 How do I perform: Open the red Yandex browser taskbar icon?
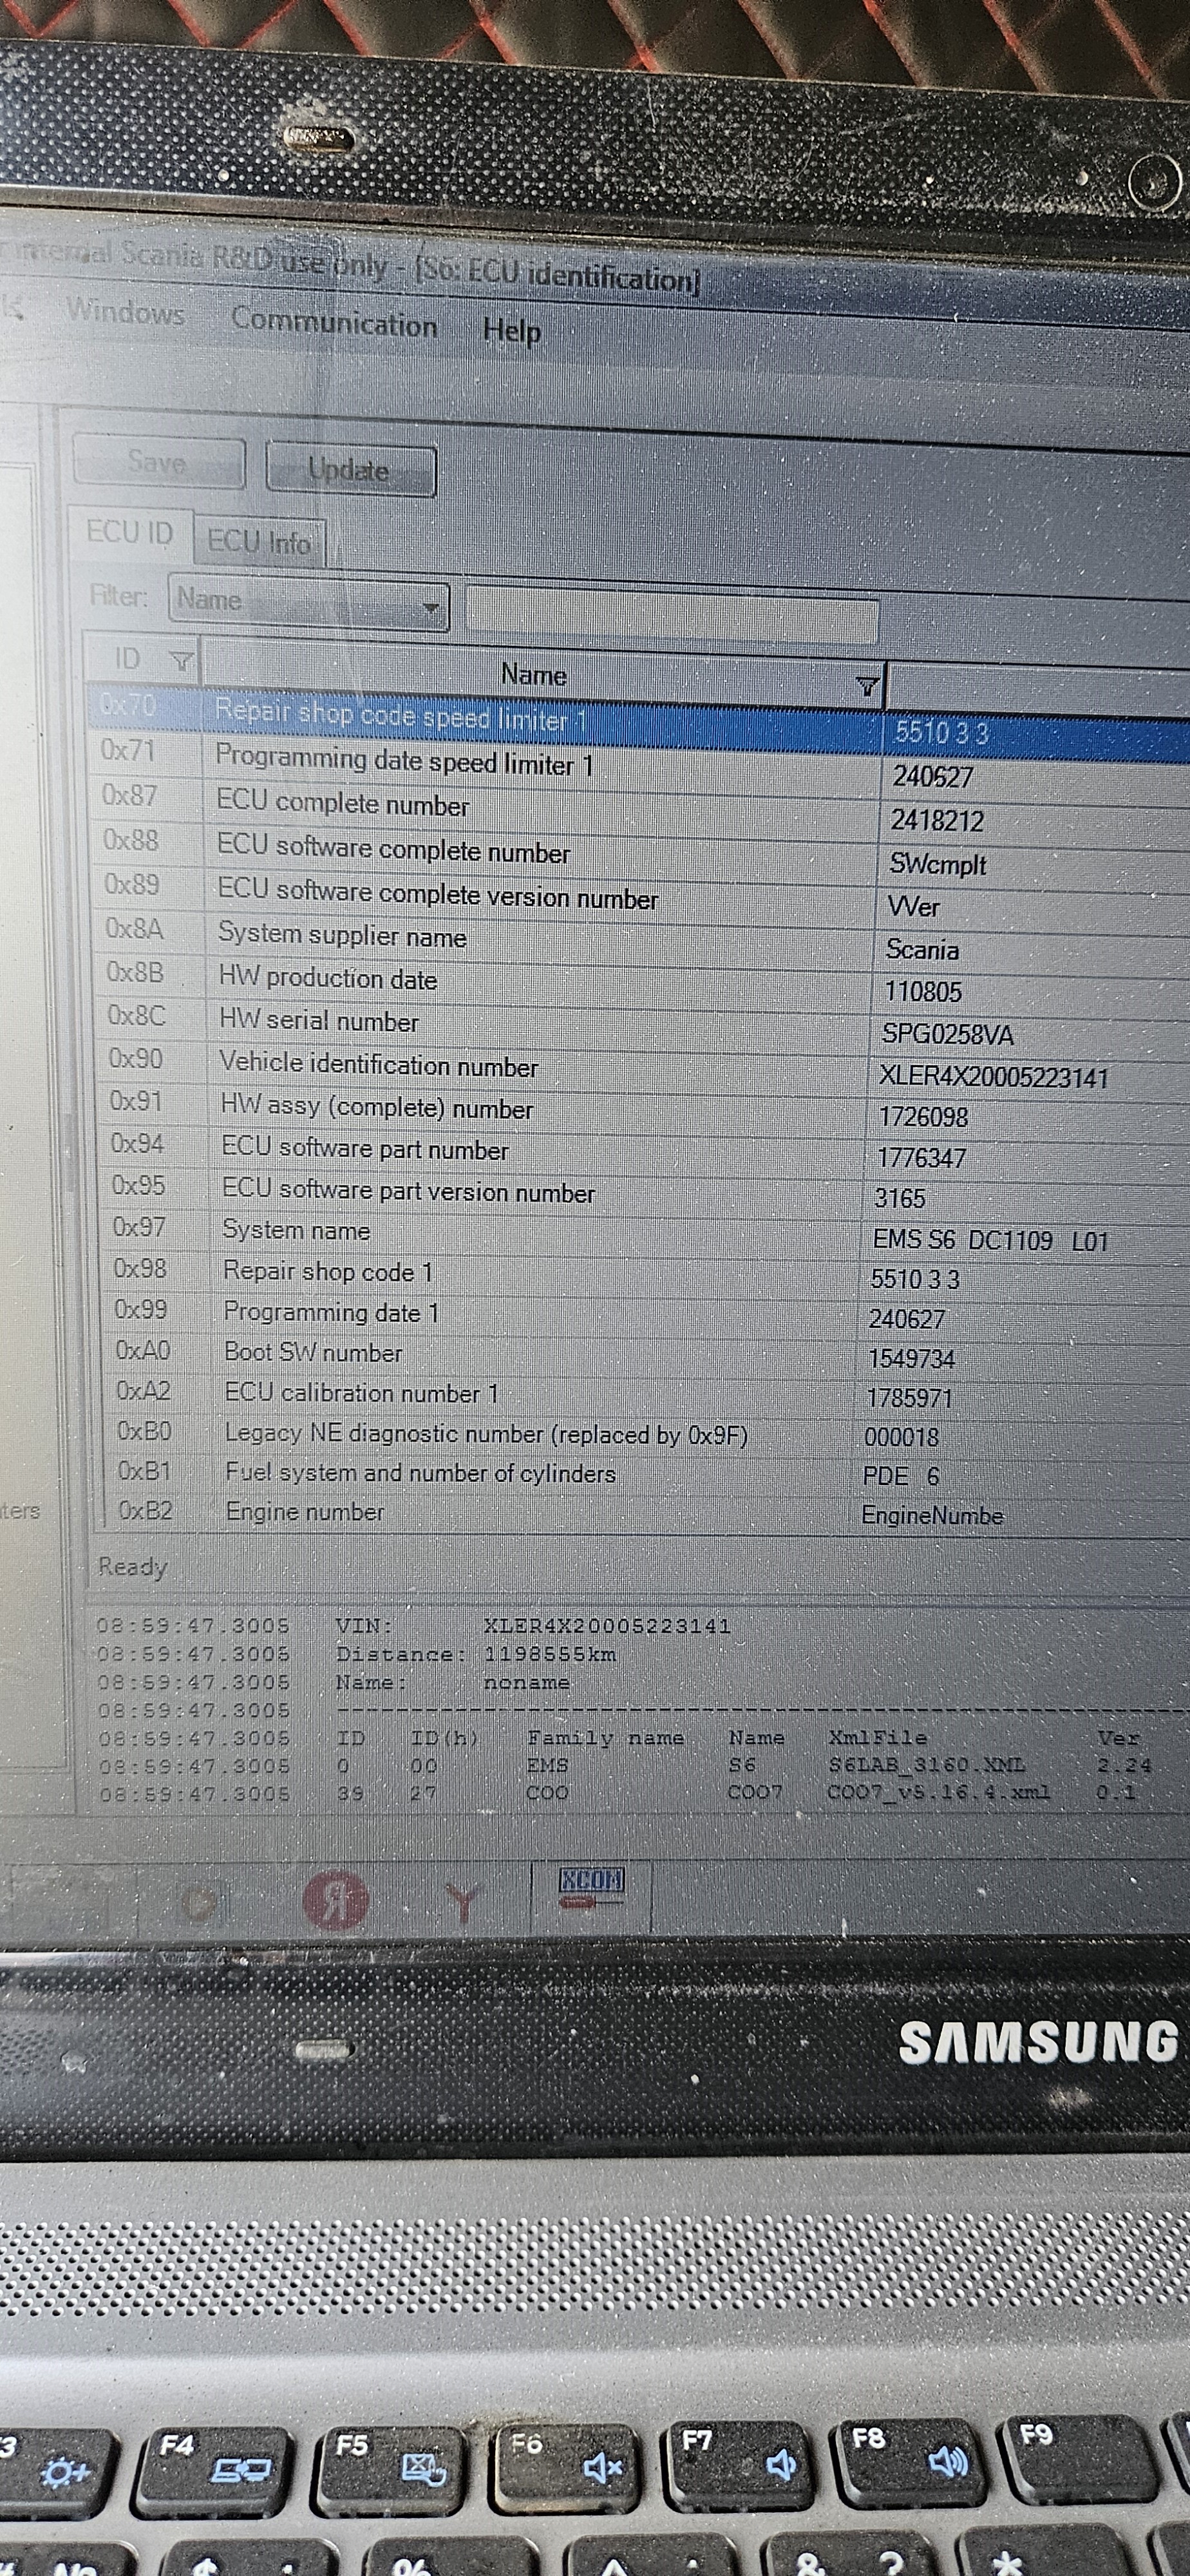(x=335, y=1900)
